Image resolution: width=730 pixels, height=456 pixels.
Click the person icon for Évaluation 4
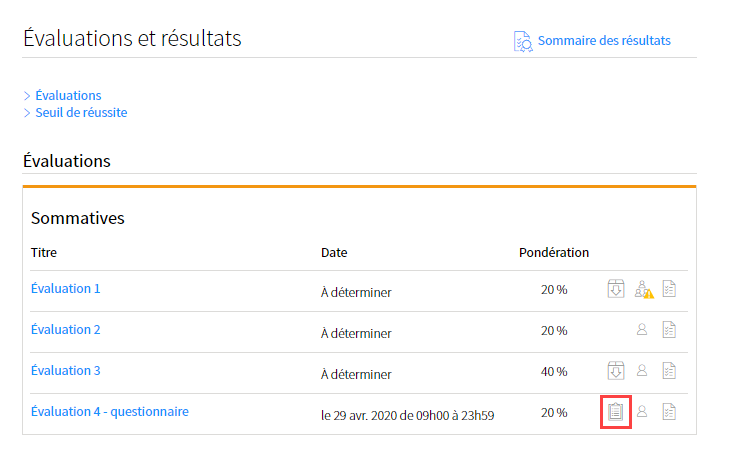pyautogui.click(x=642, y=411)
